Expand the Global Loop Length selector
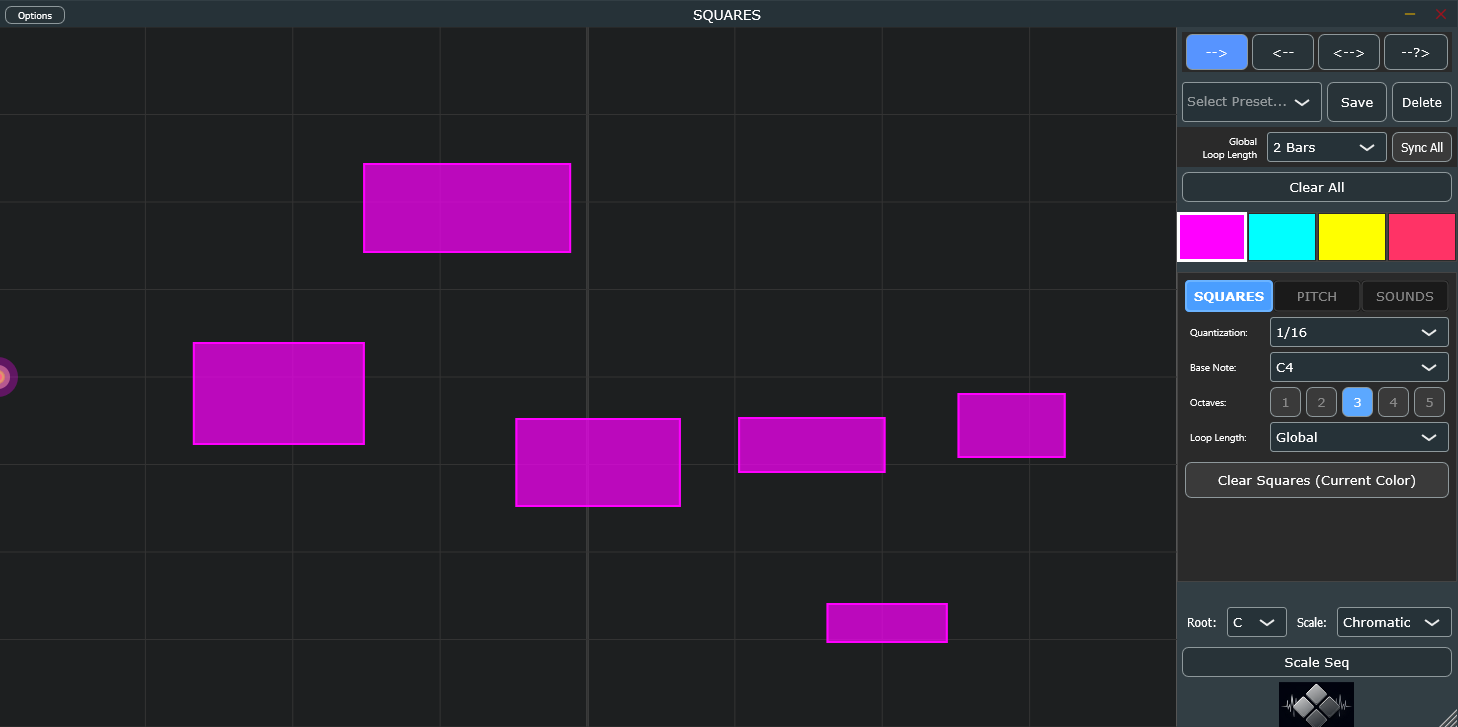This screenshot has width=1458, height=727. (x=1326, y=147)
